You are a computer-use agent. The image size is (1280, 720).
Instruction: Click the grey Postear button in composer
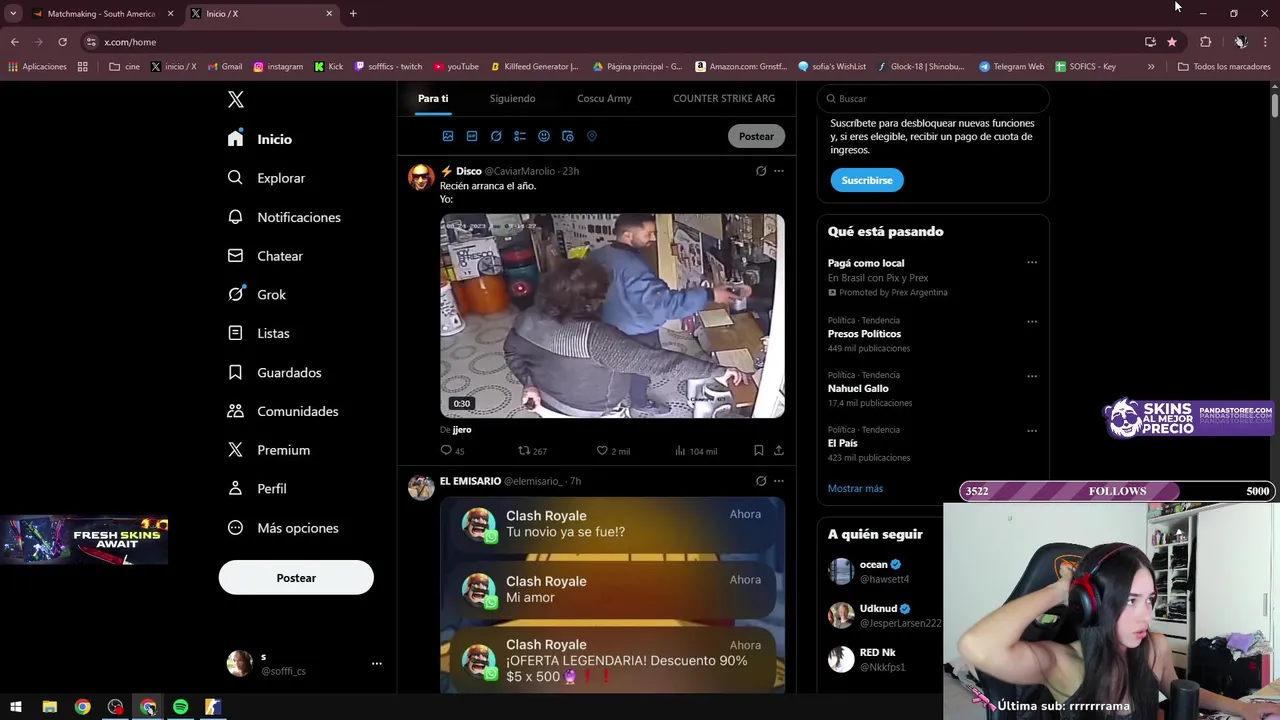pos(756,136)
